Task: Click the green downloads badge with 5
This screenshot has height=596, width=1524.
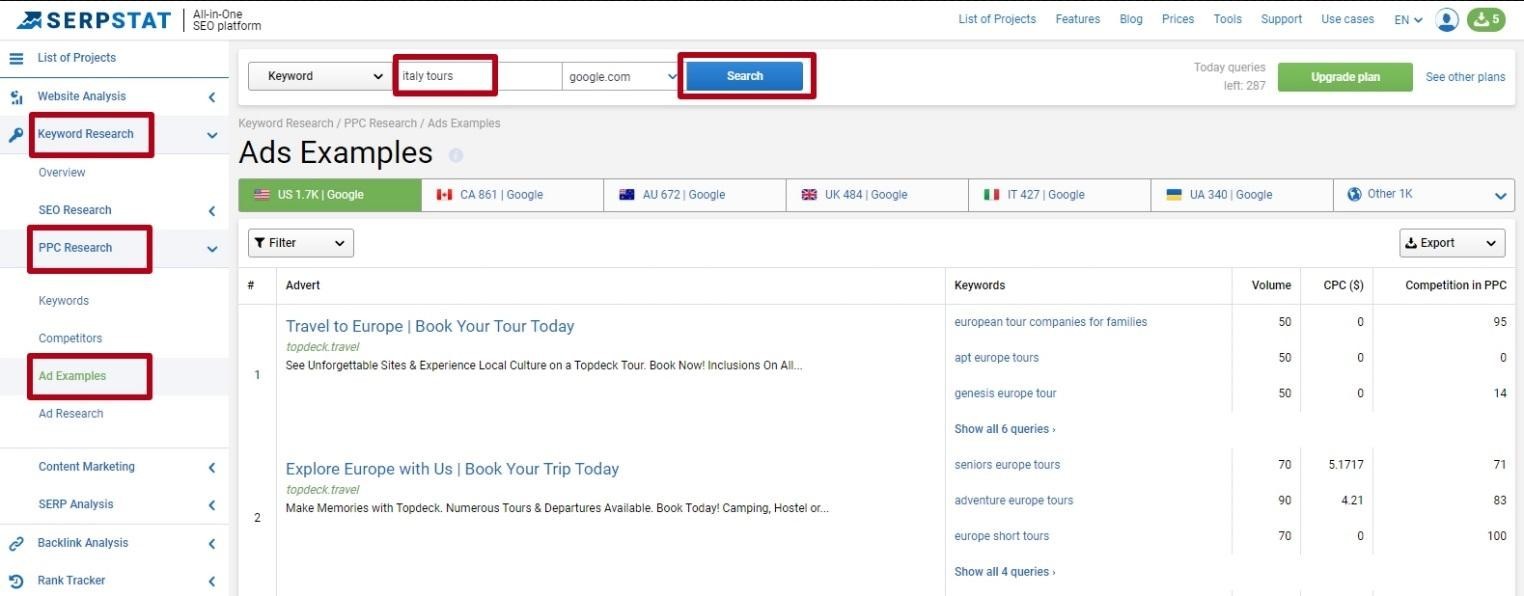Action: [x=1486, y=19]
